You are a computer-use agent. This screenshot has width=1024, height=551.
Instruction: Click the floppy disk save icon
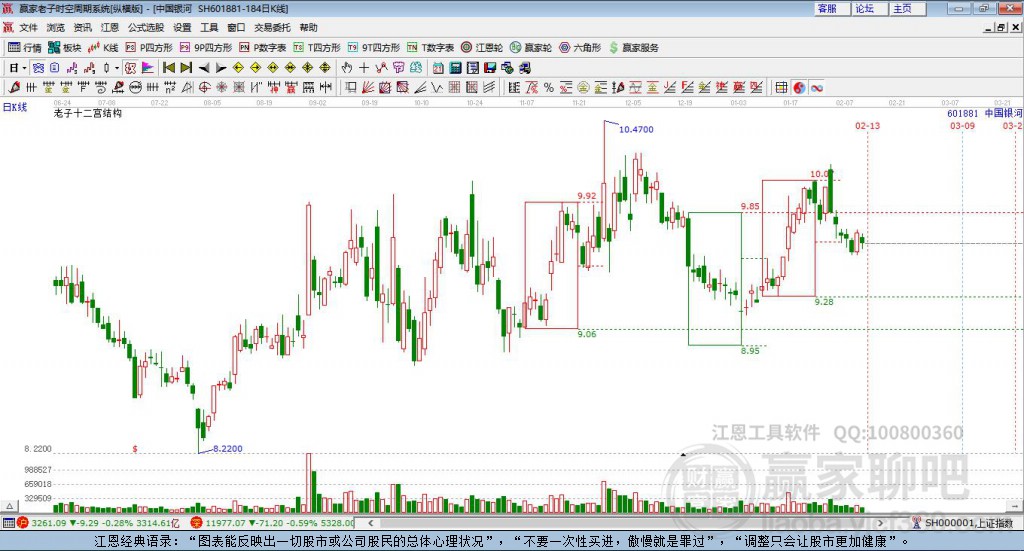[x=490, y=68]
